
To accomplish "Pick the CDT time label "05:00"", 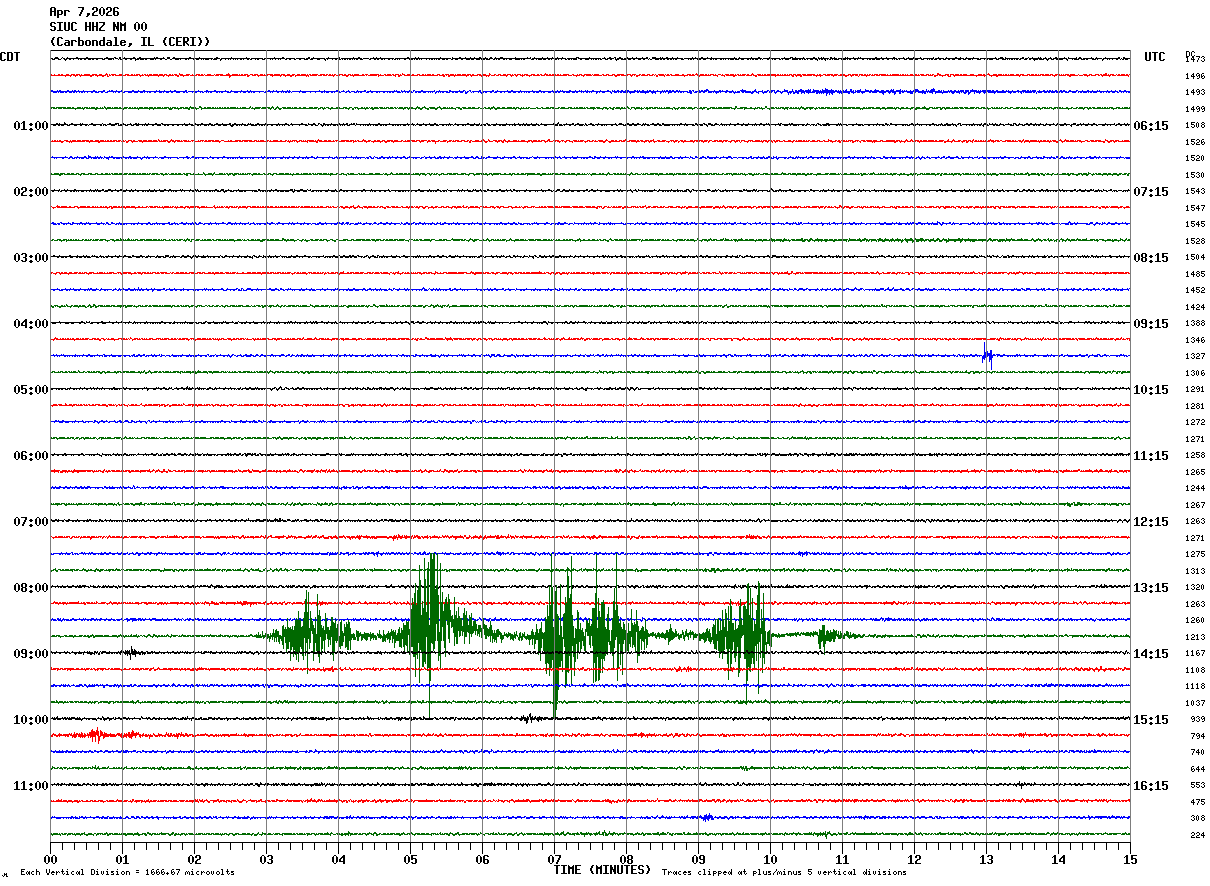I will 31,390.
